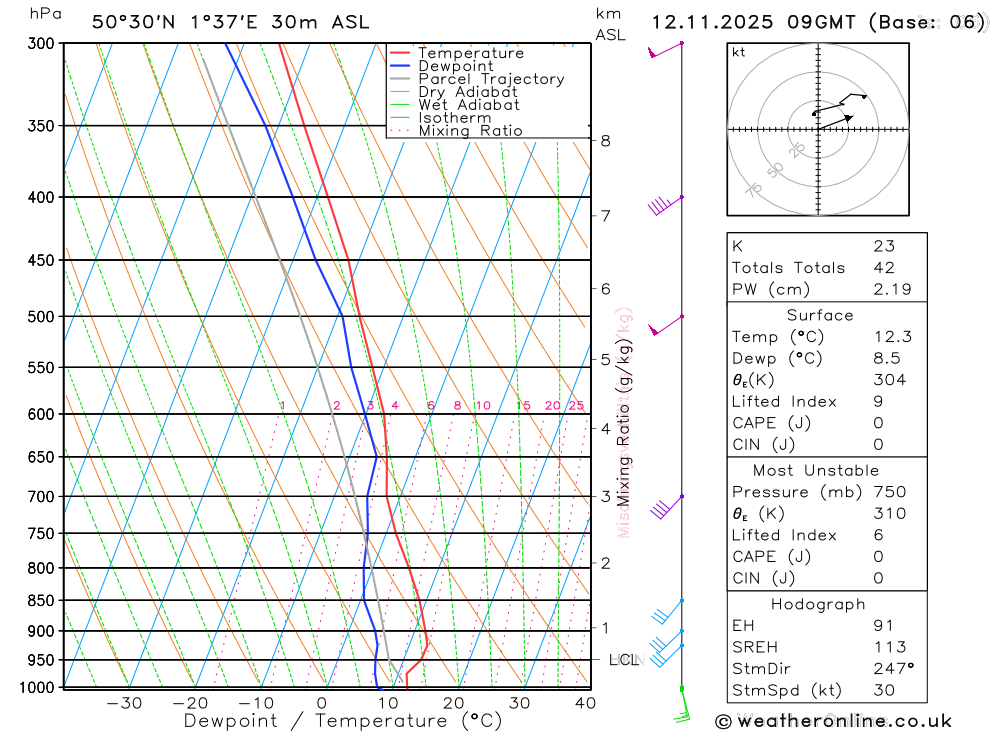Click the 'km ASL' axis label

pyautogui.click(x=610, y=24)
